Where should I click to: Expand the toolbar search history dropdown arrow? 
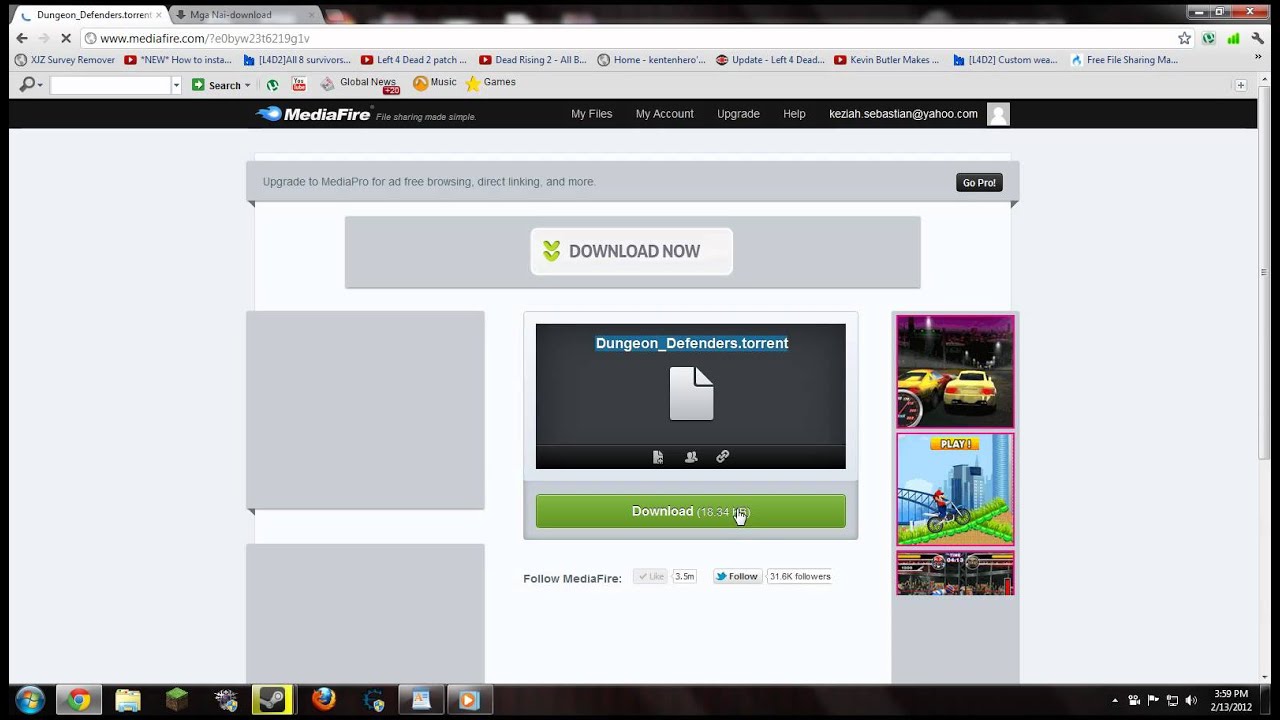click(x=176, y=85)
